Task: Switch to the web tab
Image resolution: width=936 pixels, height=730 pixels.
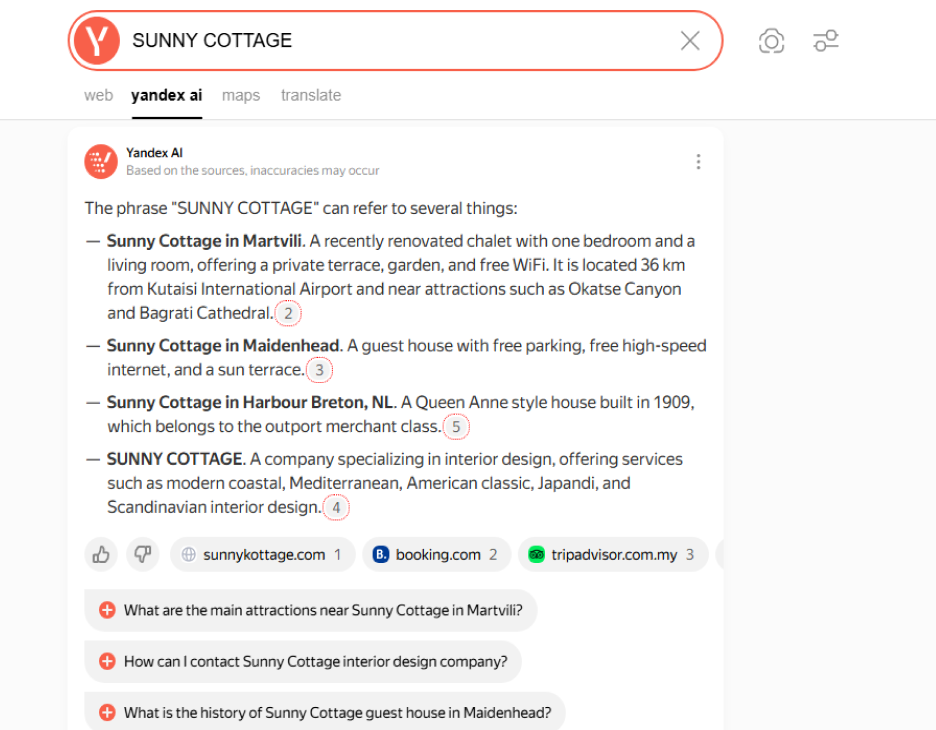Action: click(98, 96)
